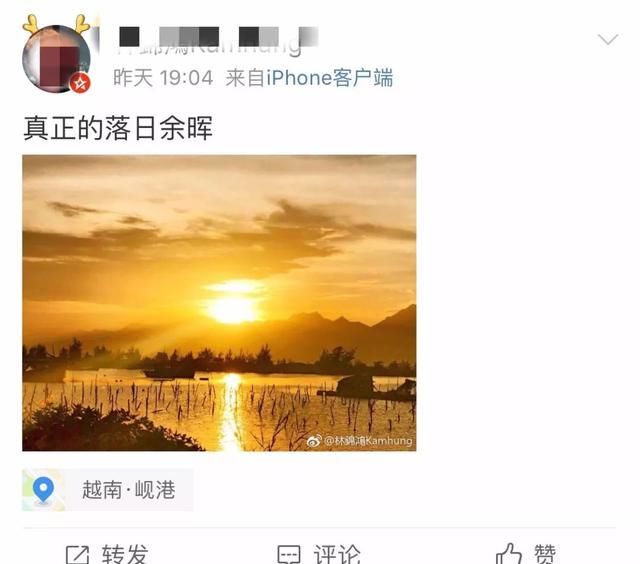This screenshot has height=564, width=640.
Task: Select the 转发 label
Action: (x=125, y=554)
